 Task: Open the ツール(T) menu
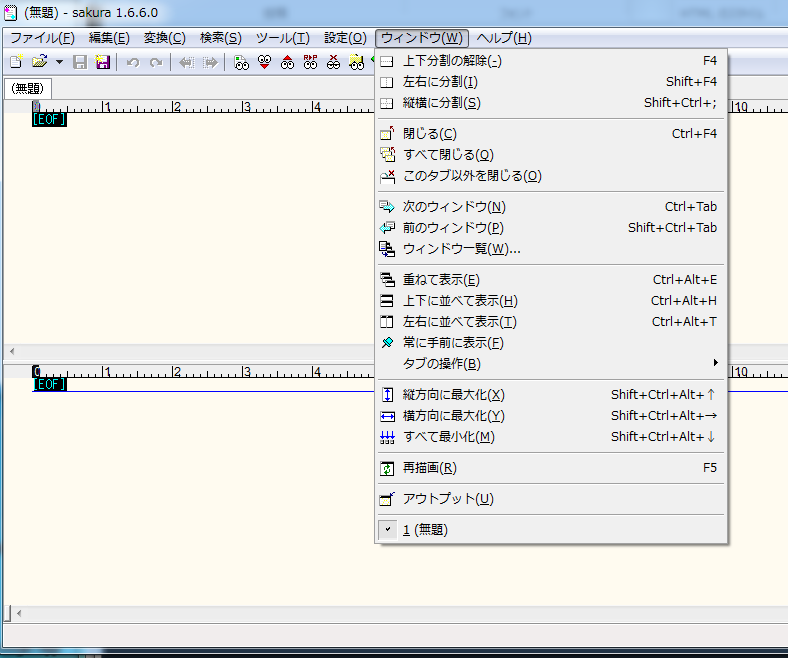(282, 38)
